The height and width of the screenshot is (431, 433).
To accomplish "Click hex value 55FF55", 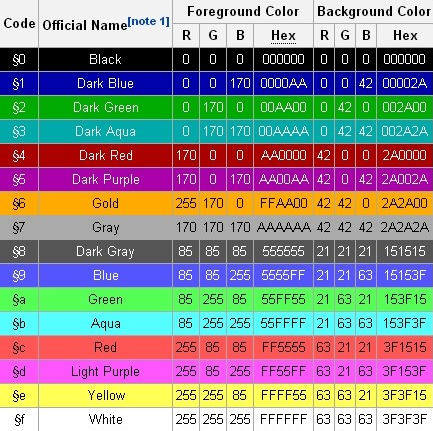I will [283, 299].
